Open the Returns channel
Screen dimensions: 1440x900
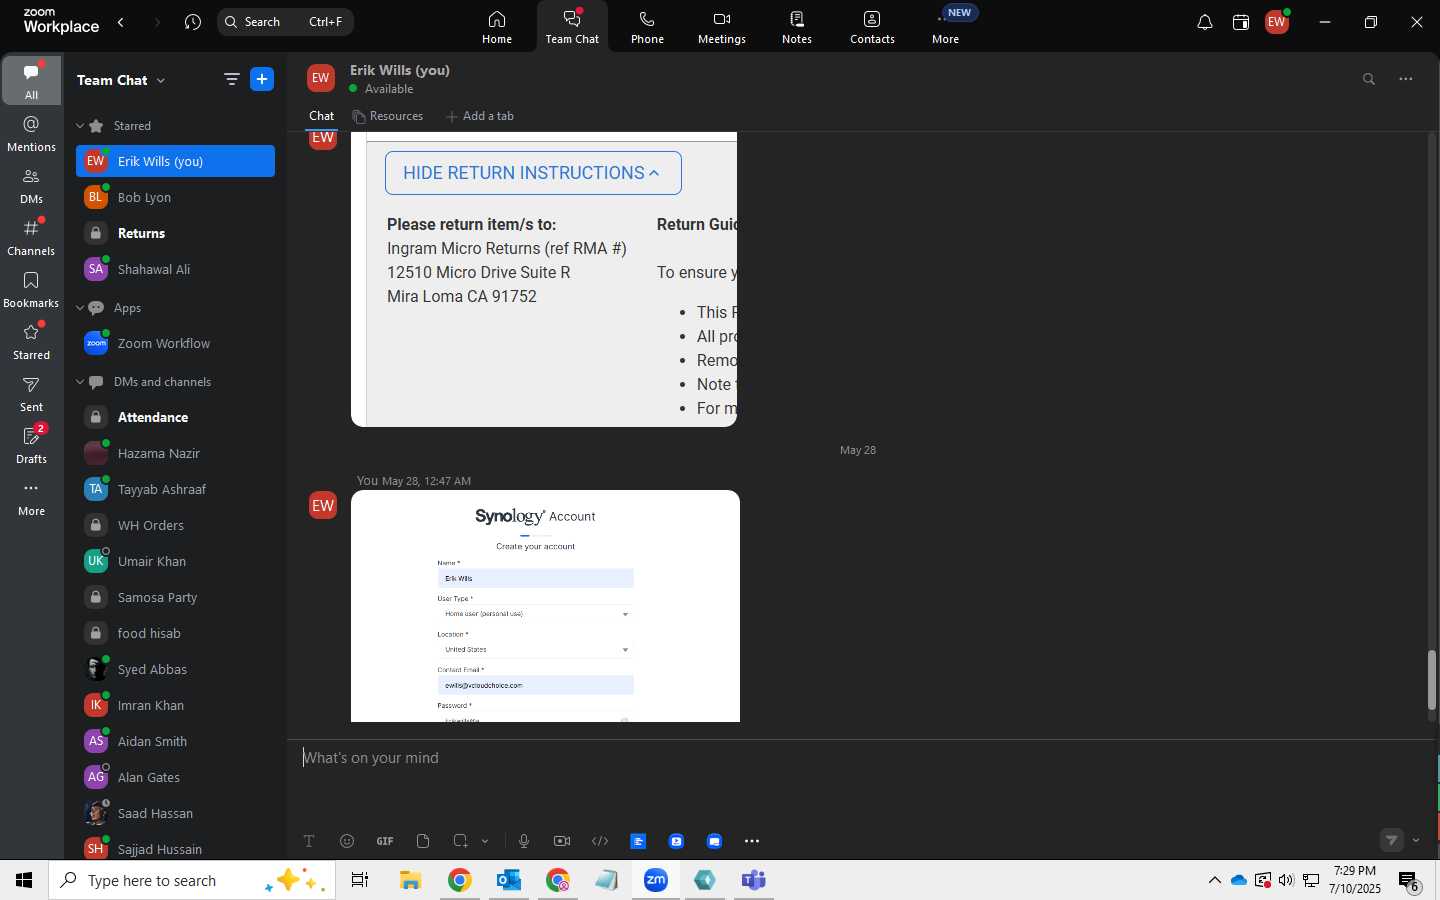tap(175, 233)
